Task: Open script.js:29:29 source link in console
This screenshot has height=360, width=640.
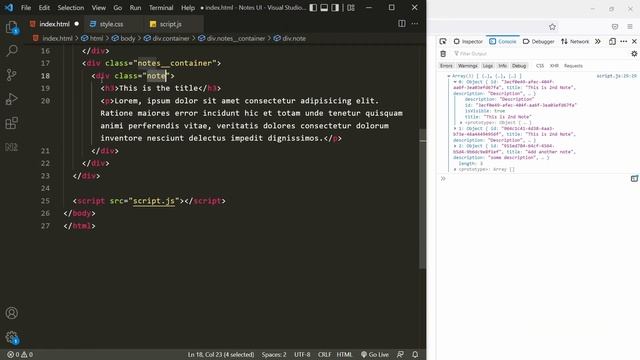Action: [x=616, y=76]
